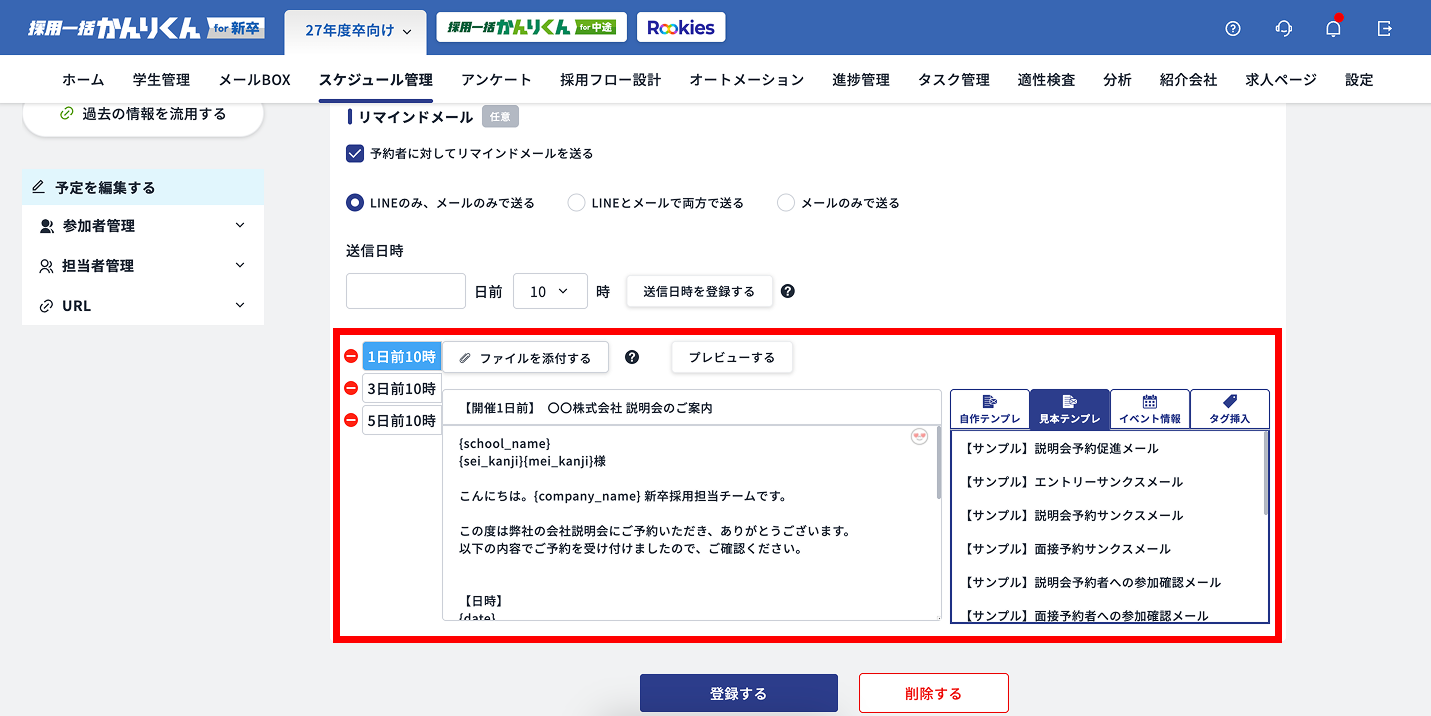Attach a file with ファイルを添付する

[x=524, y=356]
